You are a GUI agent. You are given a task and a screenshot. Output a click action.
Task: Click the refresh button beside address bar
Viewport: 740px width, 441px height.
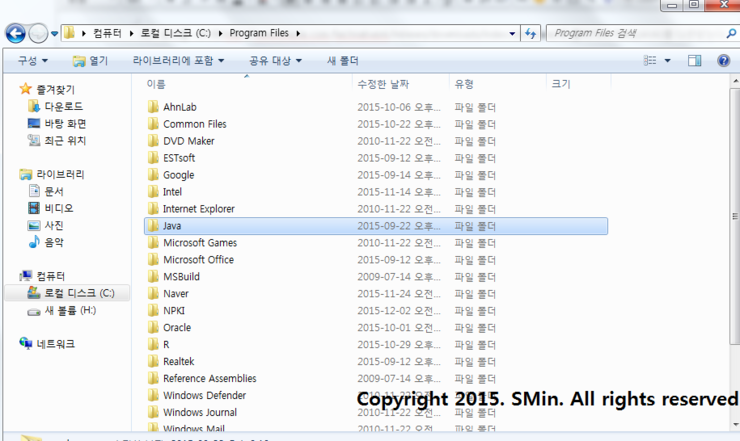530,33
